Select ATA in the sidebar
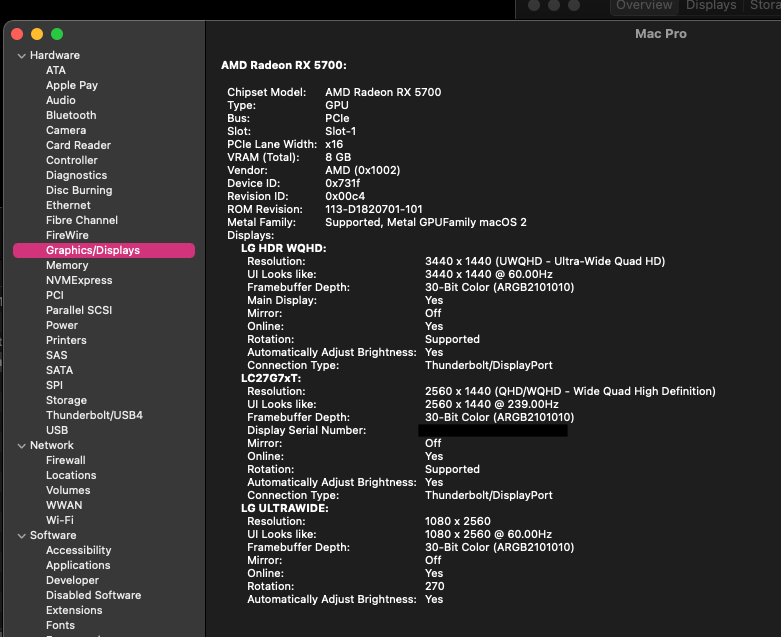This screenshot has height=637, width=781. click(x=56, y=70)
